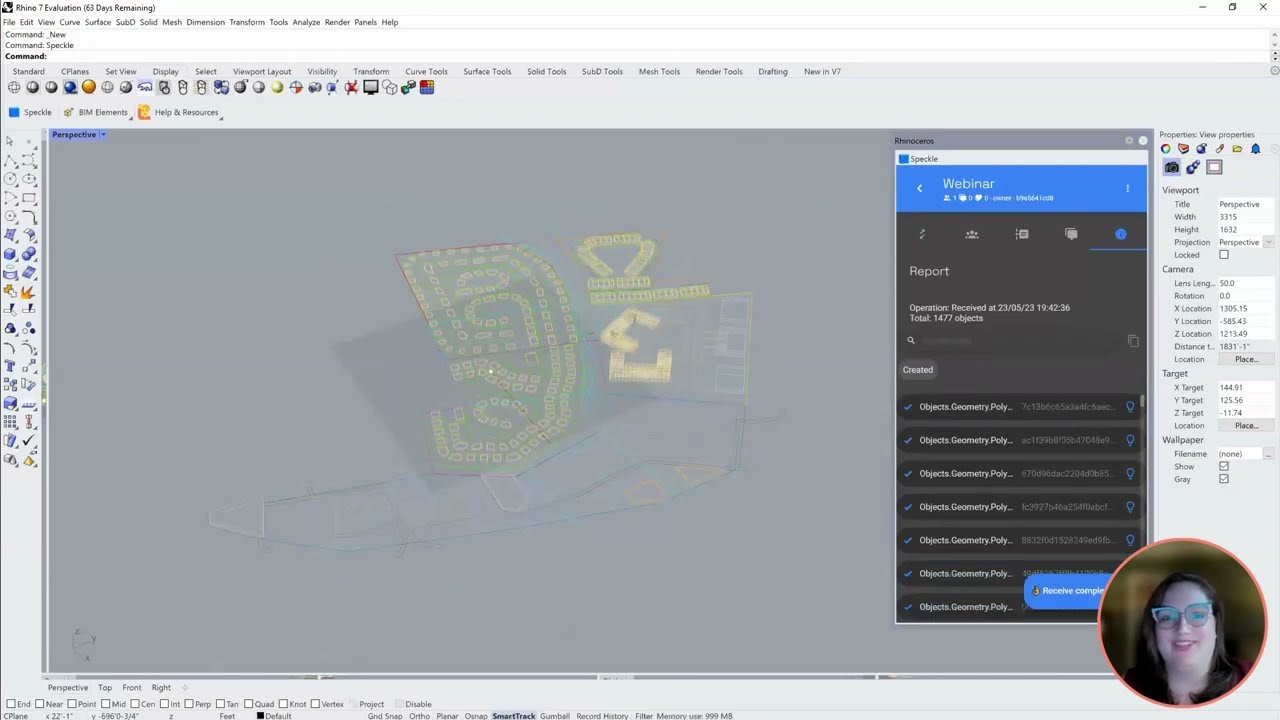Copy report using the copy icon
Screen dimensions: 1280x720
(1133, 341)
